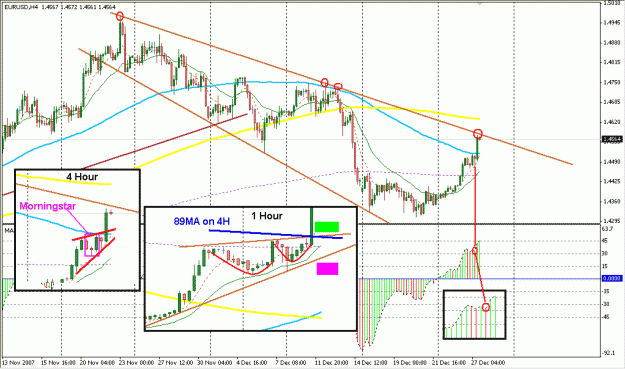Click the 7 Dec 08:00 time label
625x369 pixels.
pyautogui.click(x=291, y=363)
